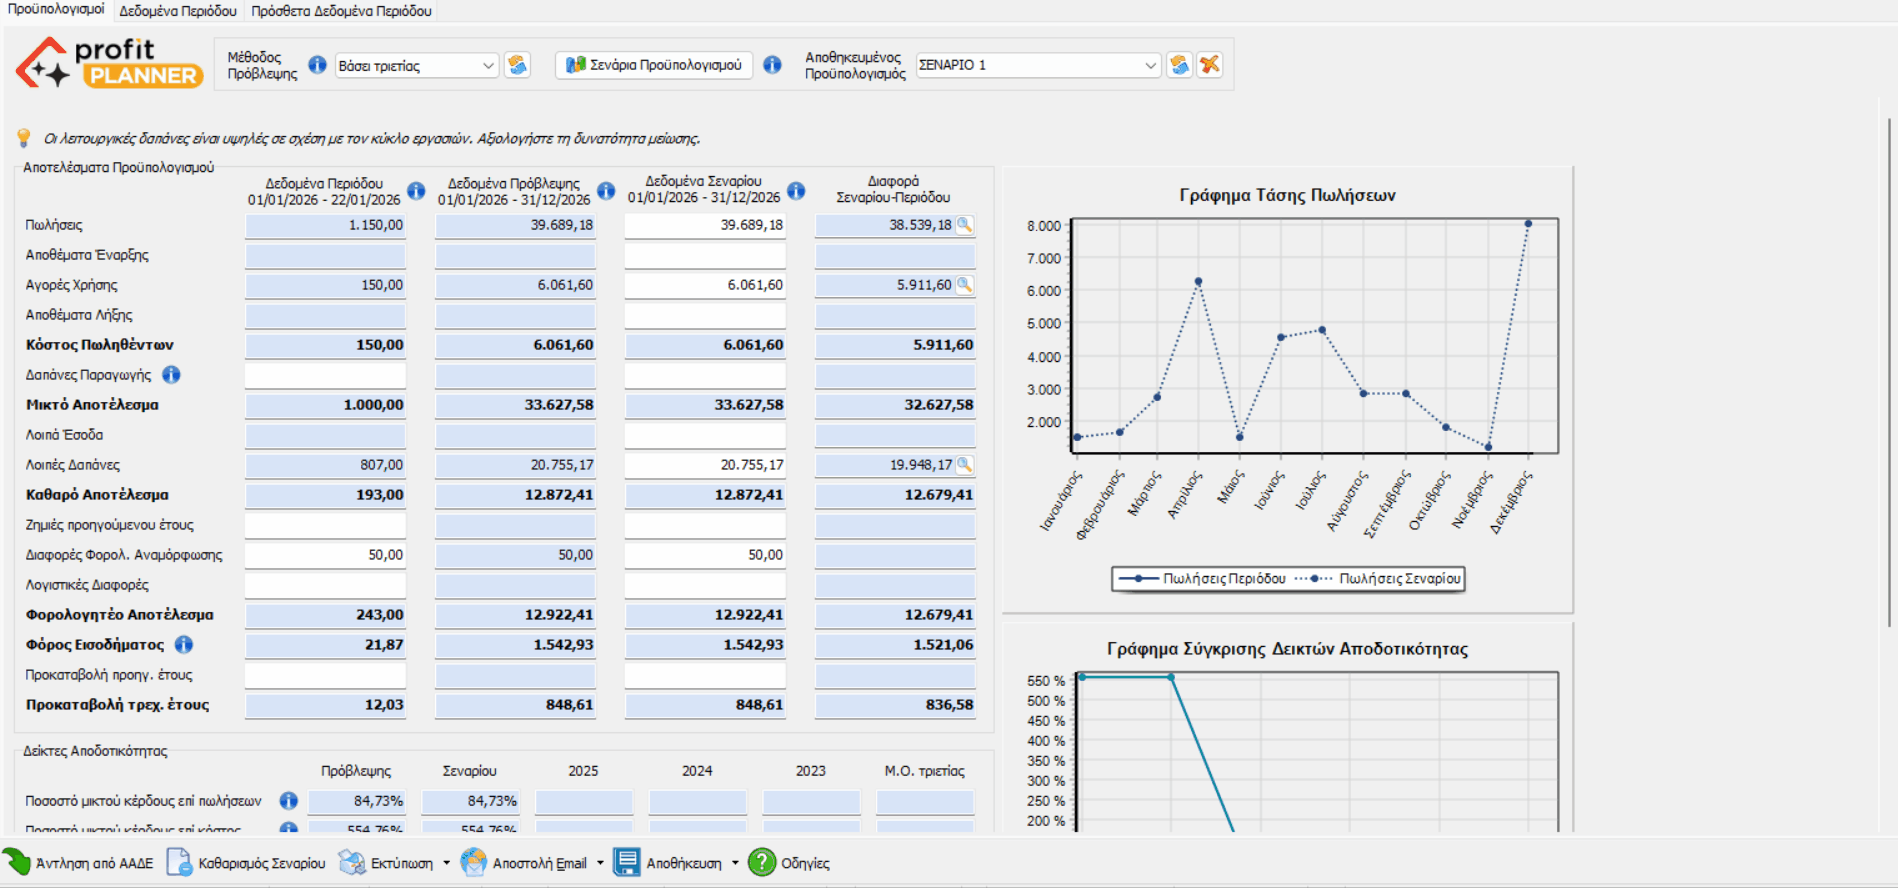Click magnifier icon in Αγορές Χρήσης difference cell
The height and width of the screenshot is (888, 1898).
pyautogui.click(x=964, y=285)
